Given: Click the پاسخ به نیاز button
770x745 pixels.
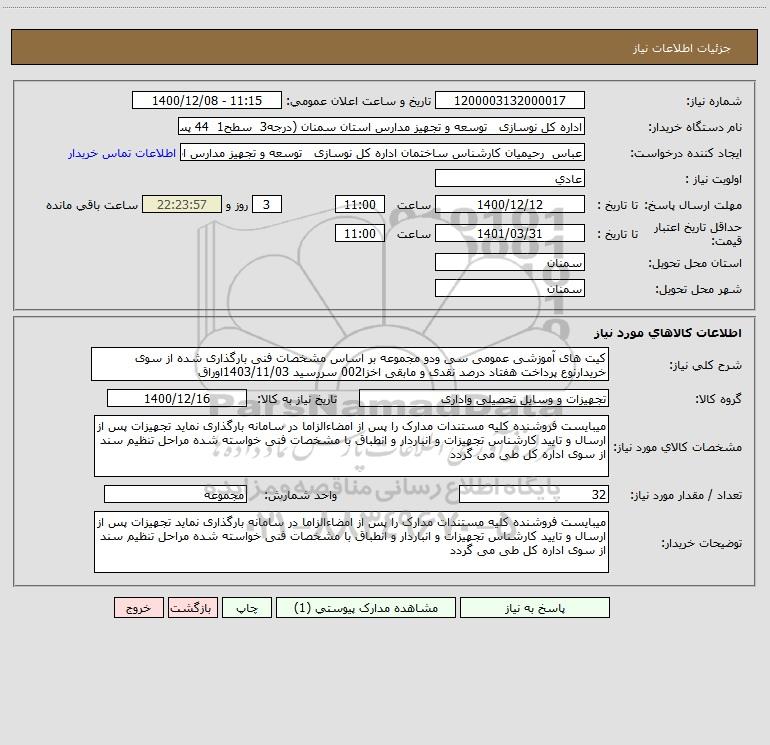Looking at the screenshot, I should pyautogui.click(x=535, y=607).
